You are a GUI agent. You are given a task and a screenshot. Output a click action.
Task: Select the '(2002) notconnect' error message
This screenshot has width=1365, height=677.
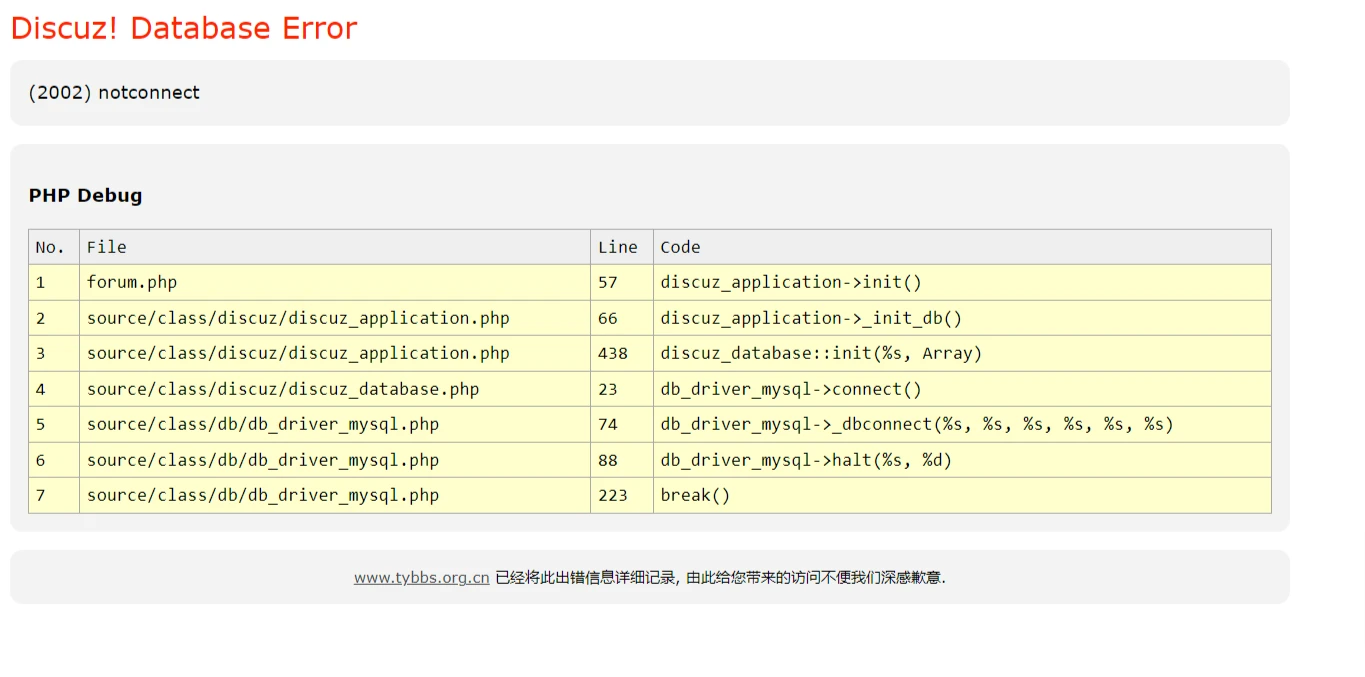pos(114,92)
